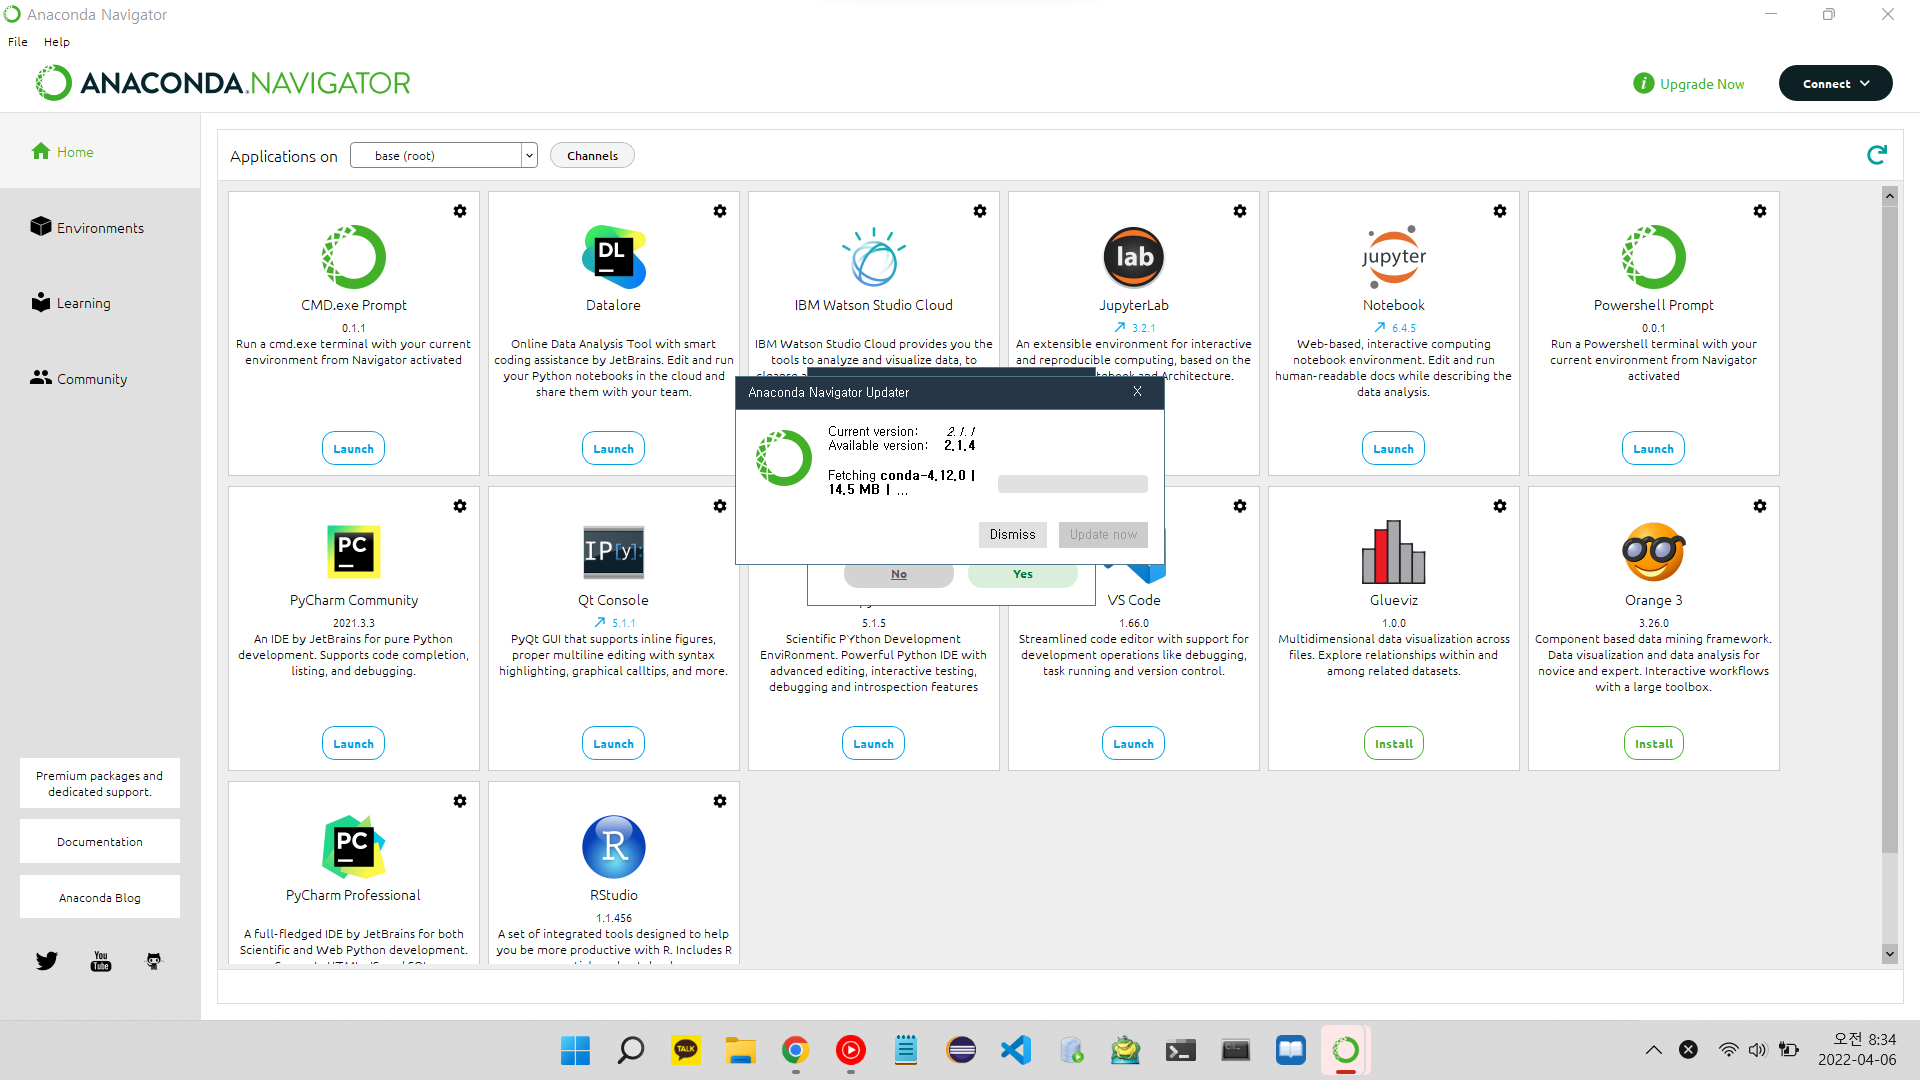
Task: Open the Orange 3 tile gear menu
Action: click(1760, 506)
